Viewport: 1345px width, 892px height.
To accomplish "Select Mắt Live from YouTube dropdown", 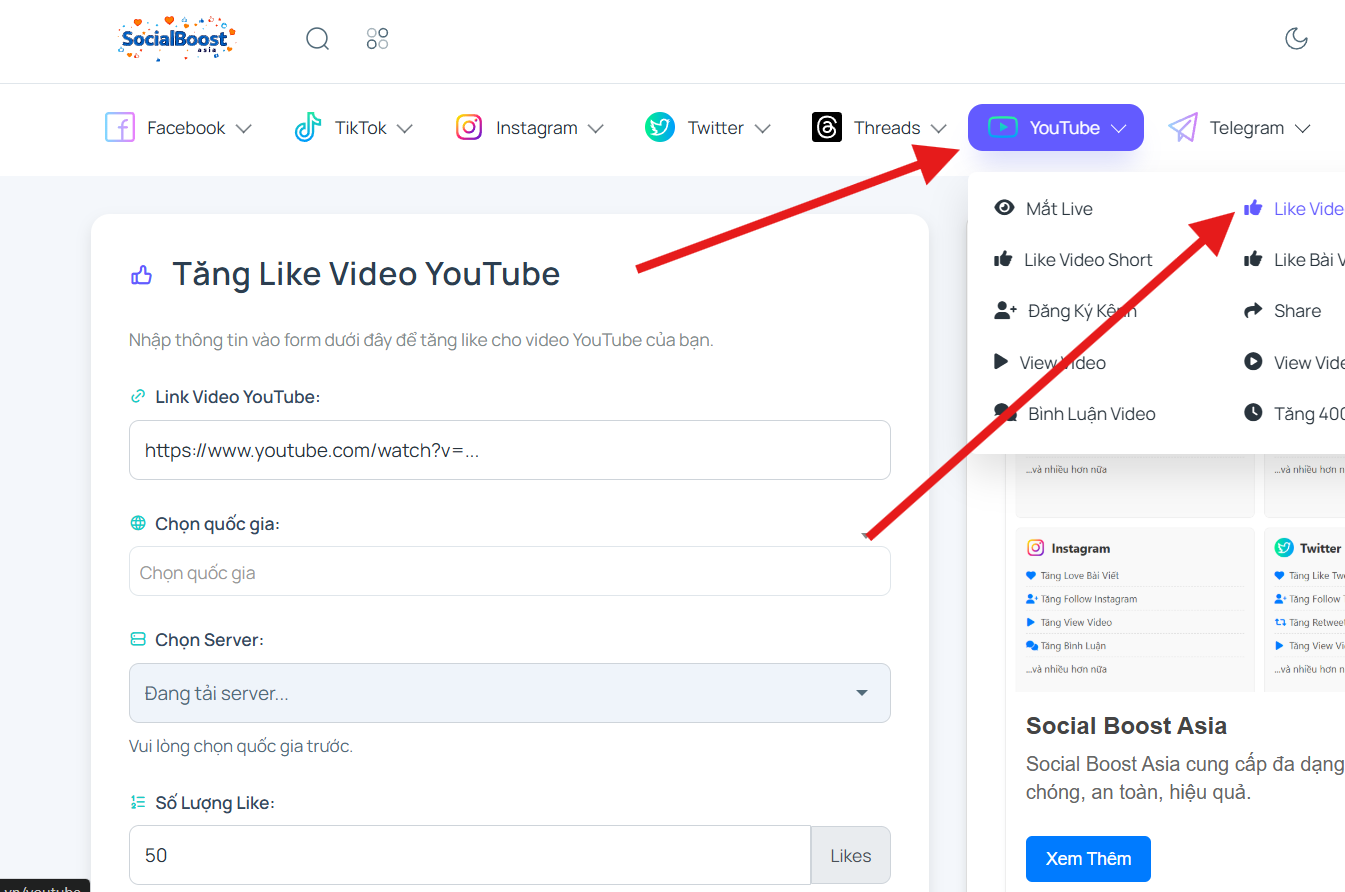I will [1043, 208].
